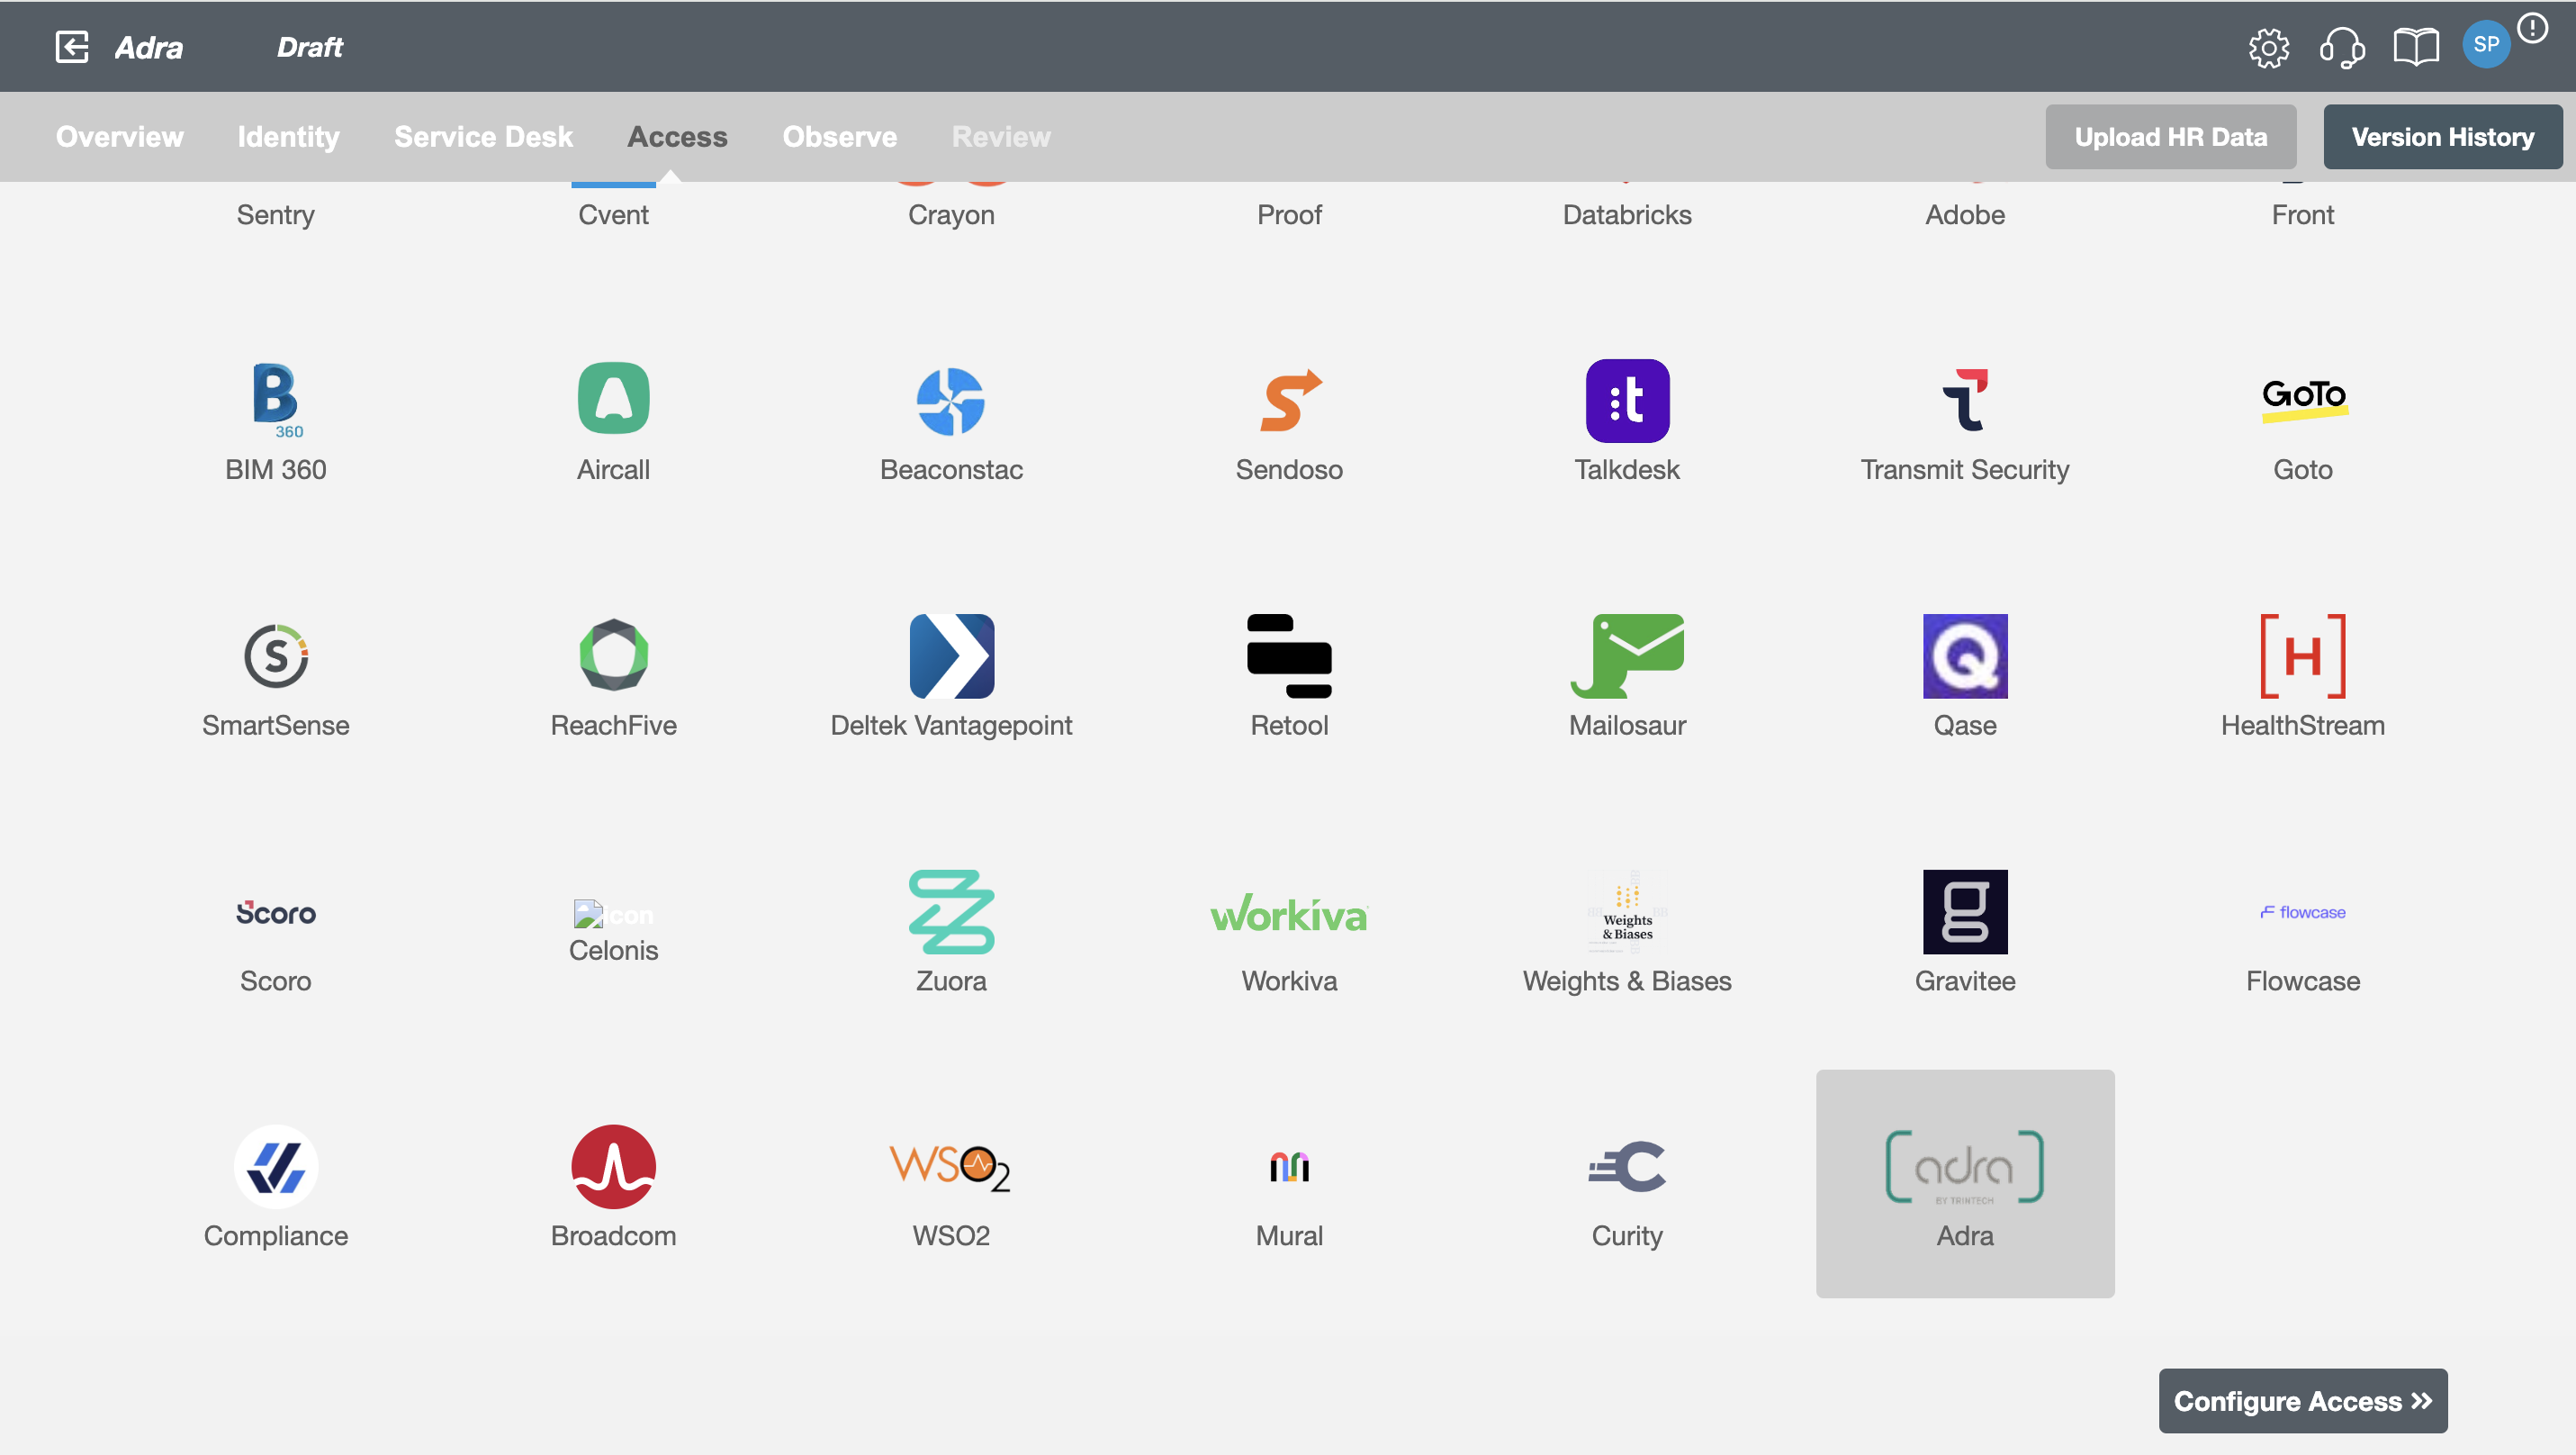The width and height of the screenshot is (2576, 1455).
Task: Switch to the Overview tab
Action: 119,137
